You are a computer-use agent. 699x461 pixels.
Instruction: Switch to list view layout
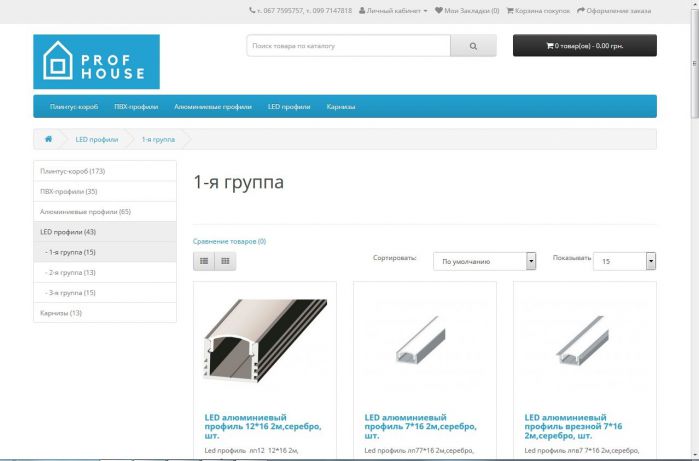coord(204,261)
